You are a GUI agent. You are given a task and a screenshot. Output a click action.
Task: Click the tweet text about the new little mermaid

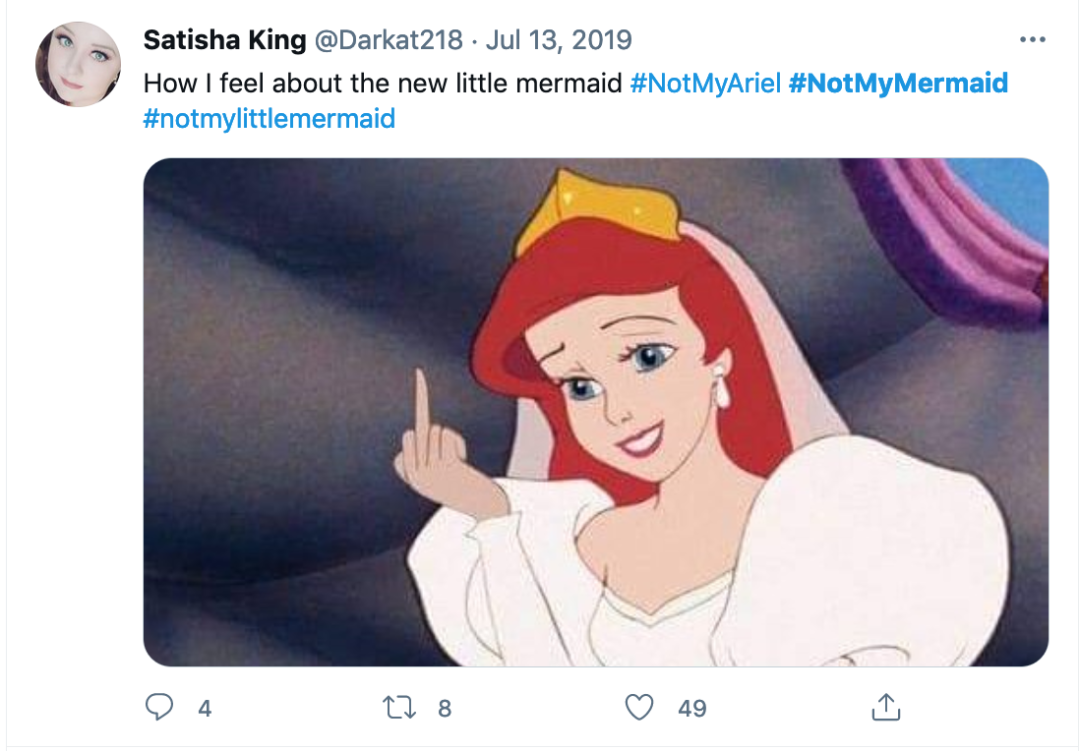(384, 82)
